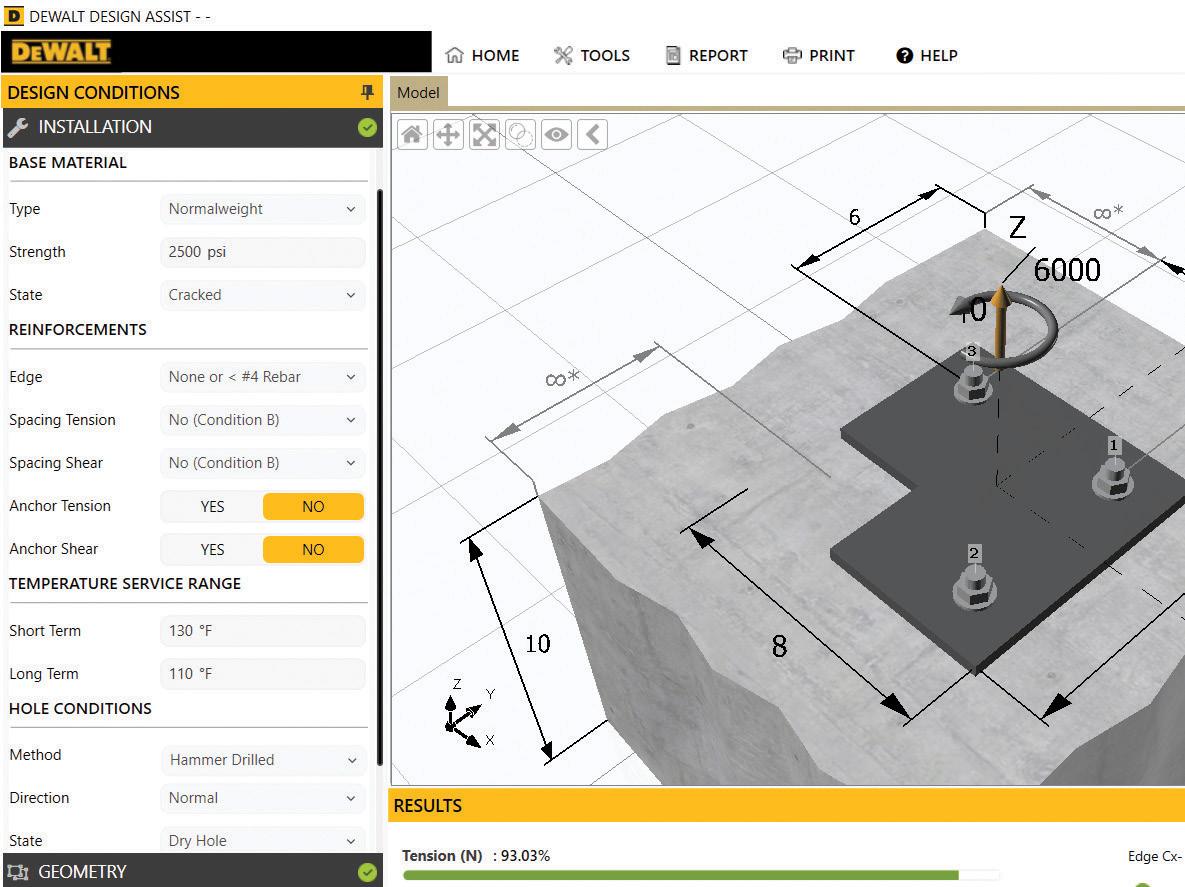Viewport: 1185px width, 887px height.
Task: Select the pan/move tool icon
Action: pos(448,135)
